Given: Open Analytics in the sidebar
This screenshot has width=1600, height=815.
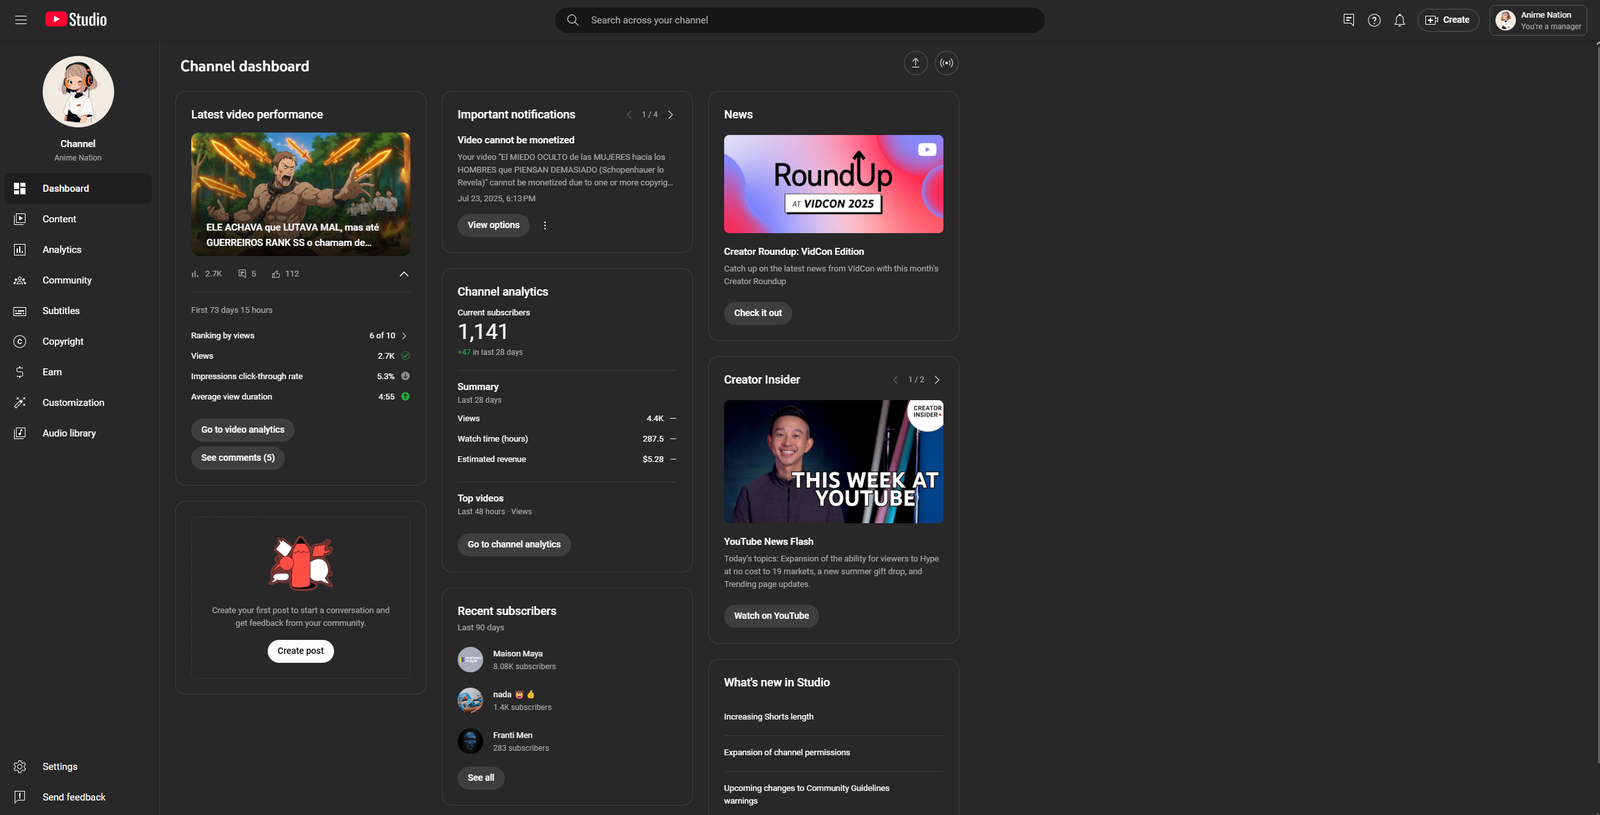Looking at the screenshot, I should pyautogui.click(x=78, y=250).
